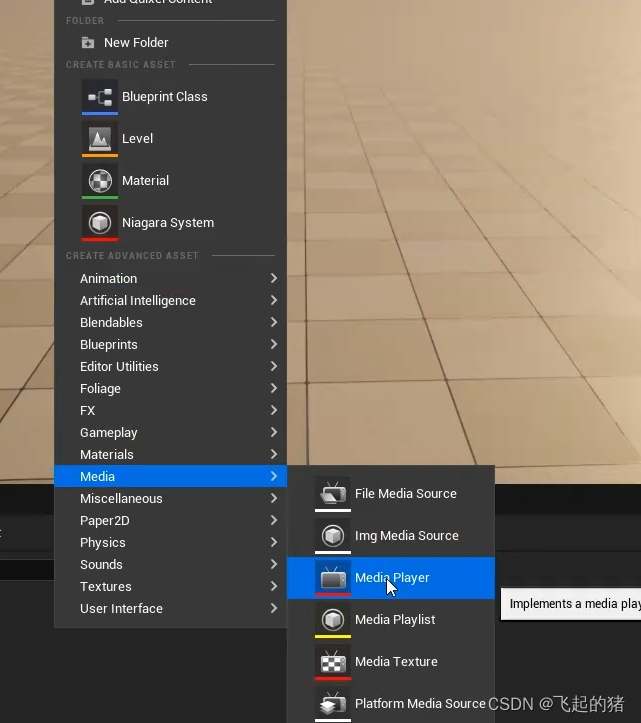This screenshot has height=723, width=641.
Task: Click the Paper2D submenu chevron
Action: (274, 520)
